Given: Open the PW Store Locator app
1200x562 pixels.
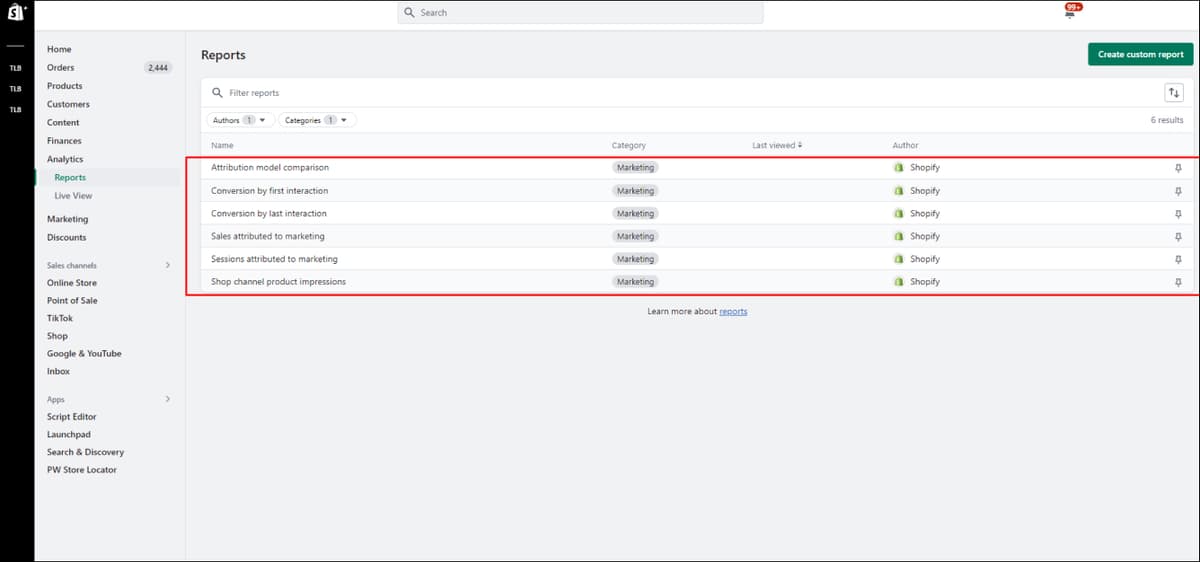Looking at the screenshot, I should point(81,470).
